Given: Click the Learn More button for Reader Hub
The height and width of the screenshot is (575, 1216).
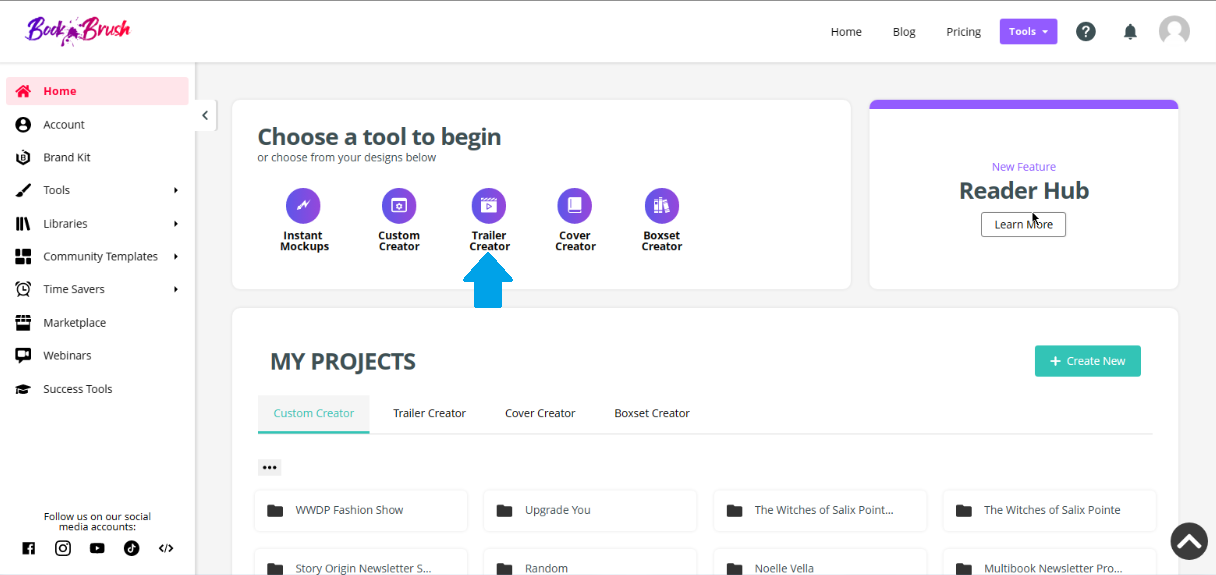Looking at the screenshot, I should pyautogui.click(x=1023, y=224).
